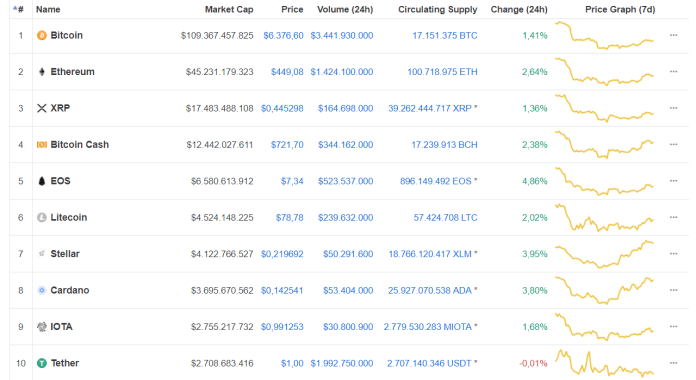Click circulating supply 17.151.375 BTC
Image resolution: width=696 pixels, height=380 pixels.
445,36
